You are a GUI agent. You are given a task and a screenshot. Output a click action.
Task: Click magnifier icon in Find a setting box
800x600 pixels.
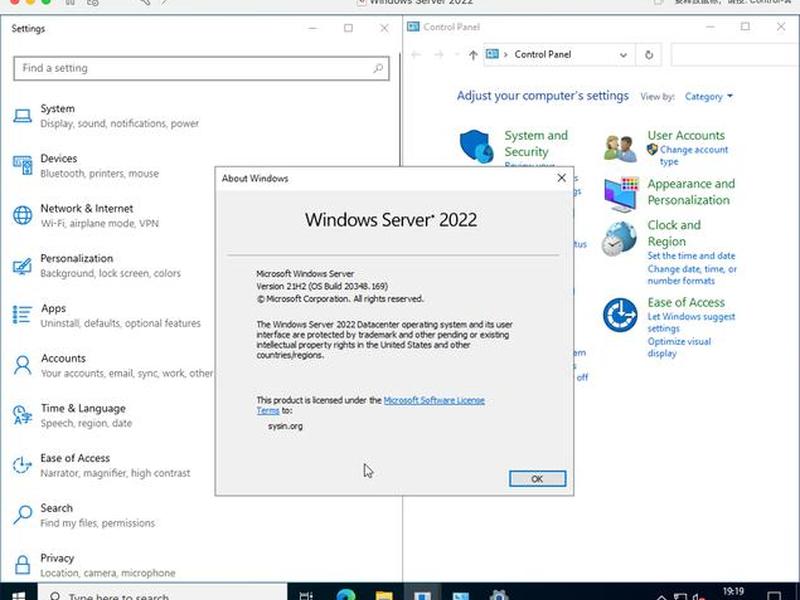click(x=378, y=68)
